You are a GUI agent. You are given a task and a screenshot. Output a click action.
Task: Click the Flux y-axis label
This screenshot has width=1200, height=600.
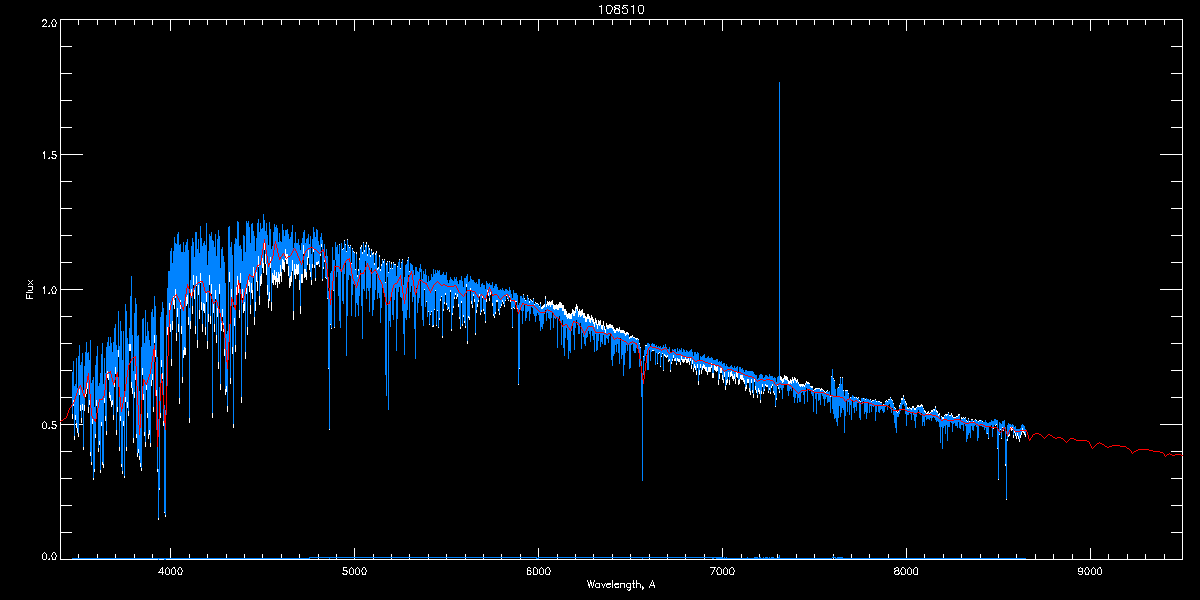[x=30, y=289]
